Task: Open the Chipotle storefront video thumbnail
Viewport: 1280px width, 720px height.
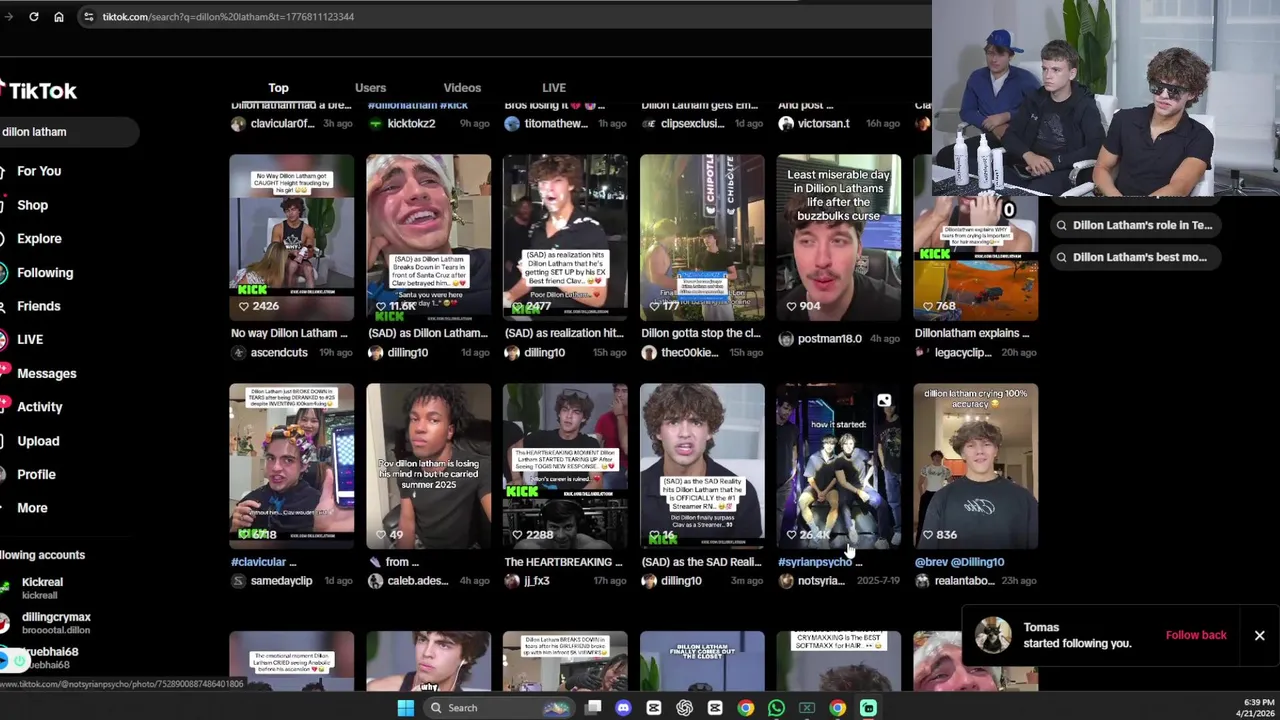Action: [702, 238]
